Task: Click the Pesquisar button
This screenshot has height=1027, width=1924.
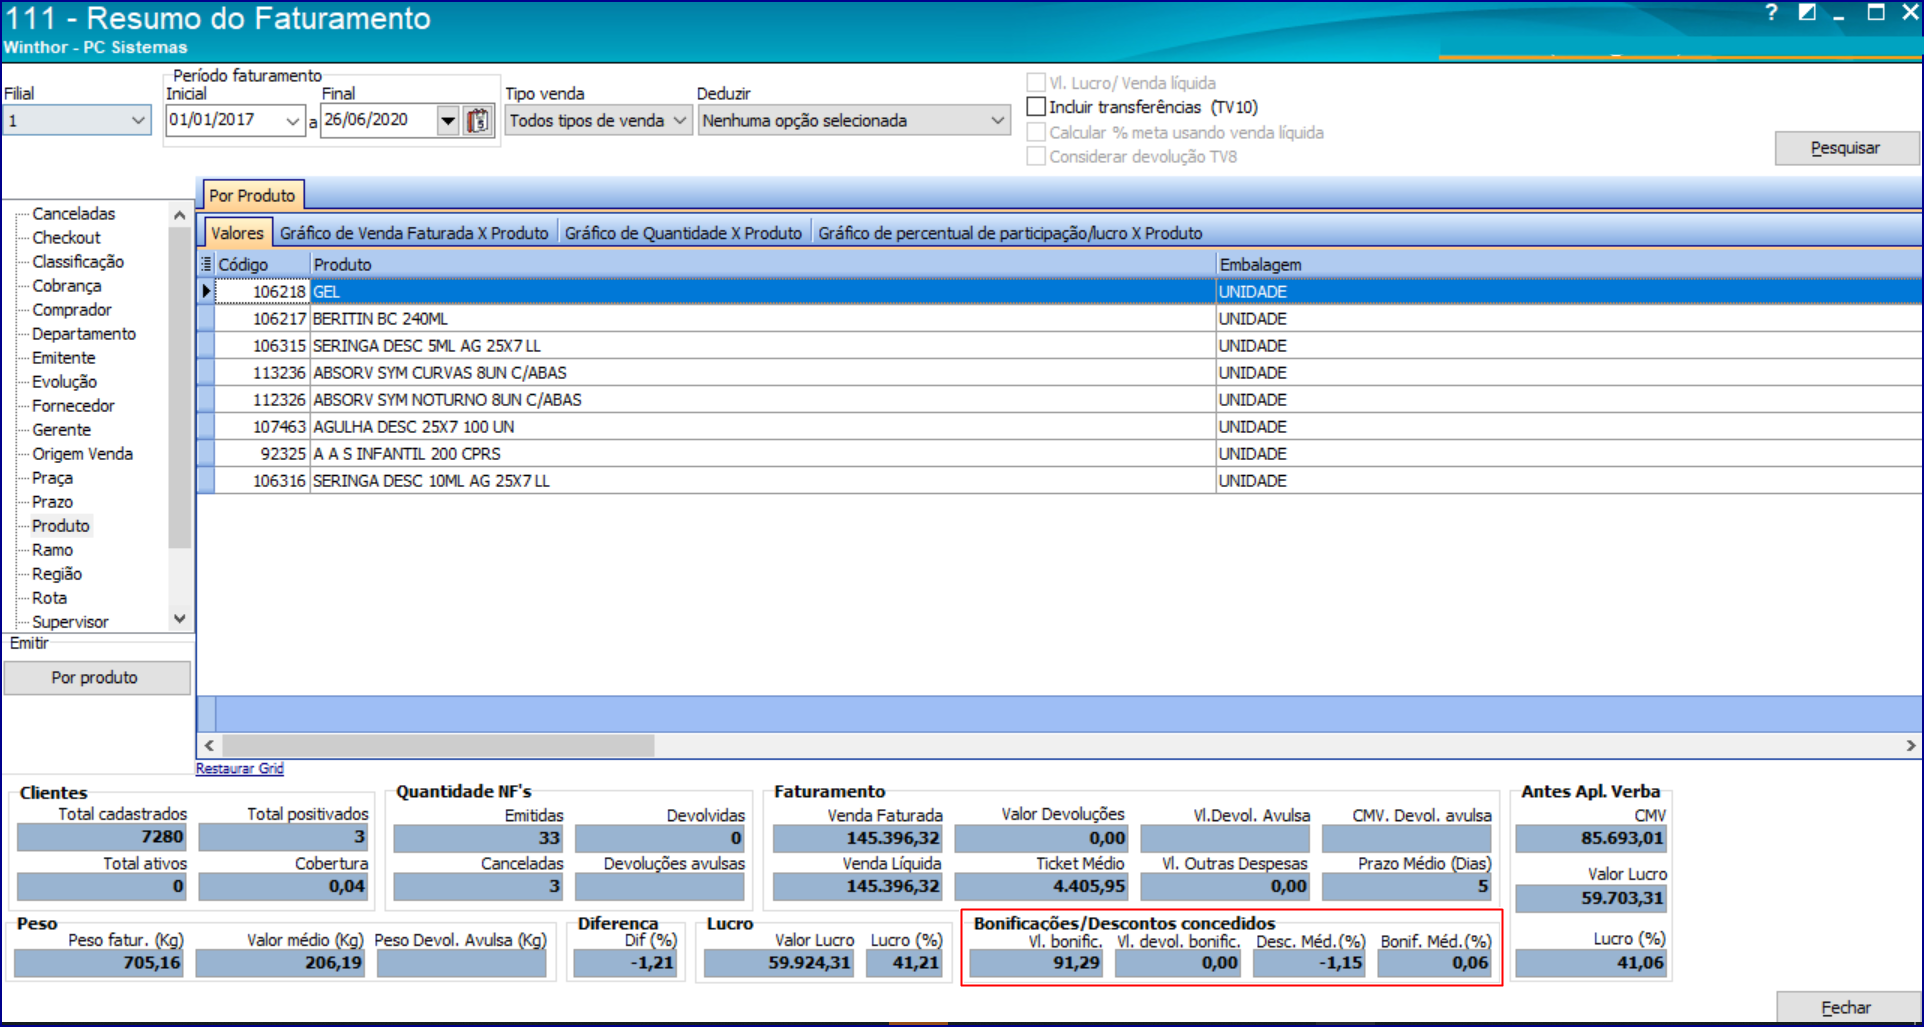Action: (x=1846, y=148)
